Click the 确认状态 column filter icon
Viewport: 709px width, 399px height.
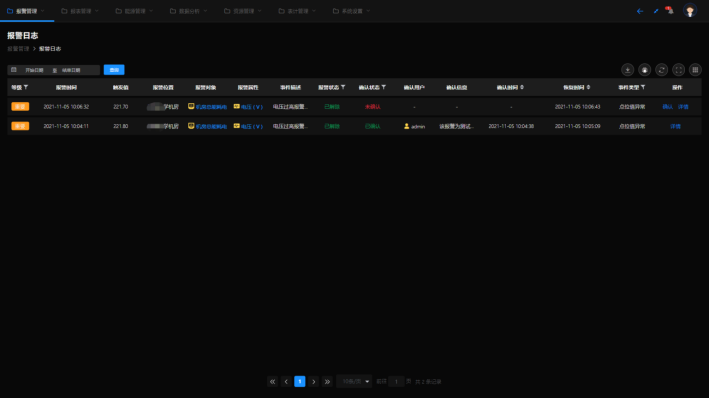tap(384, 87)
